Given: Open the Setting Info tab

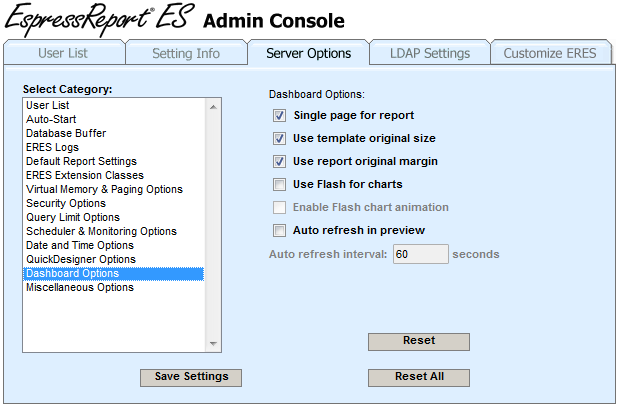Looking at the screenshot, I should (x=186, y=53).
